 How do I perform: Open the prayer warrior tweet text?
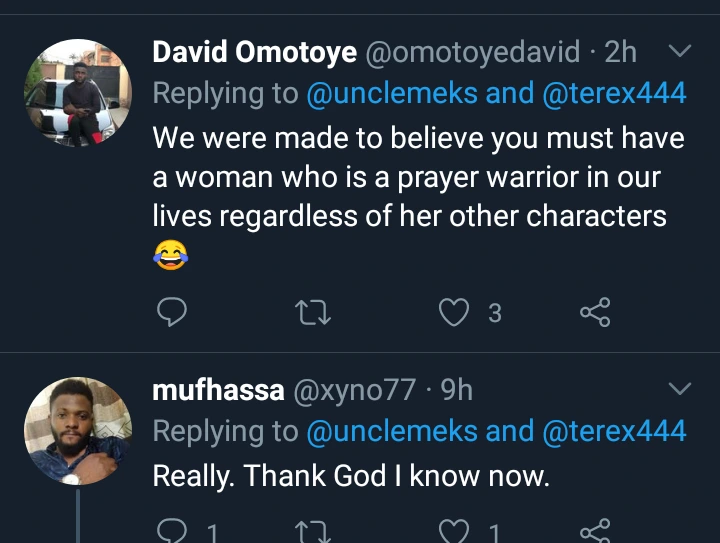[x=408, y=176]
